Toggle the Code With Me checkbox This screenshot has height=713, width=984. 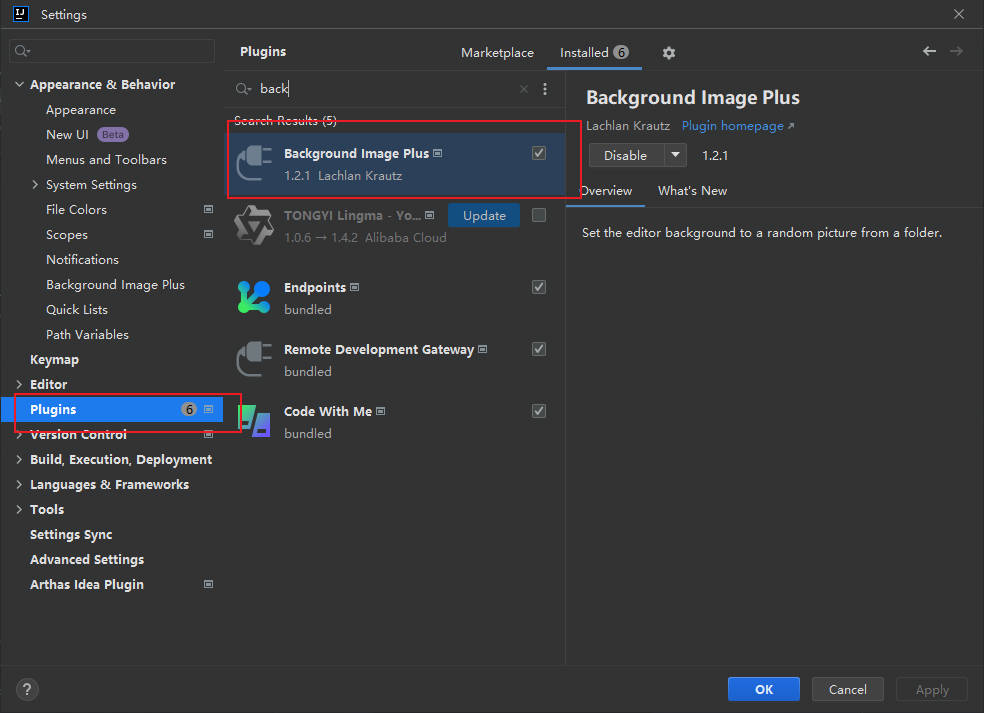(538, 411)
